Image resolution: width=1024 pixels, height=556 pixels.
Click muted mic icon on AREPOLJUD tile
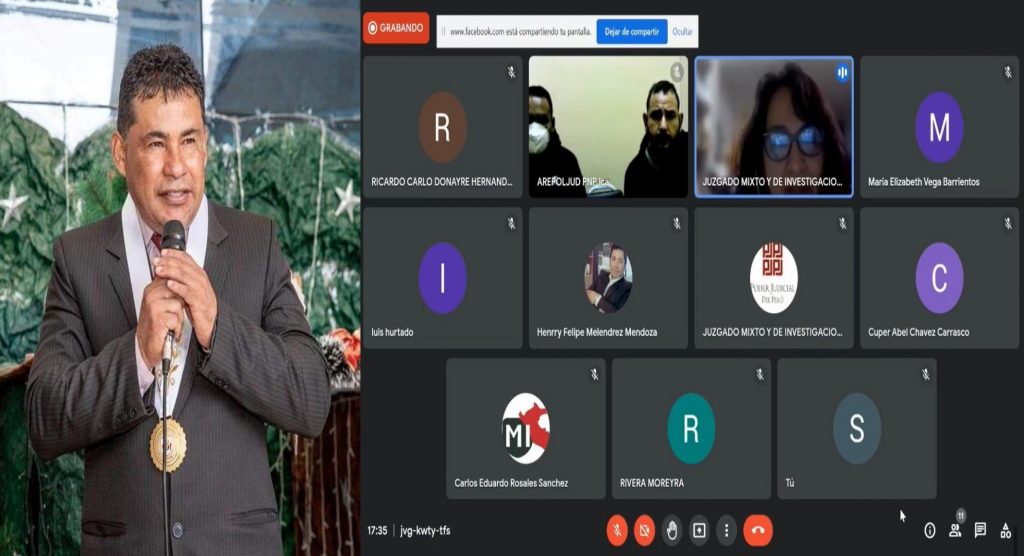[x=677, y=73]
